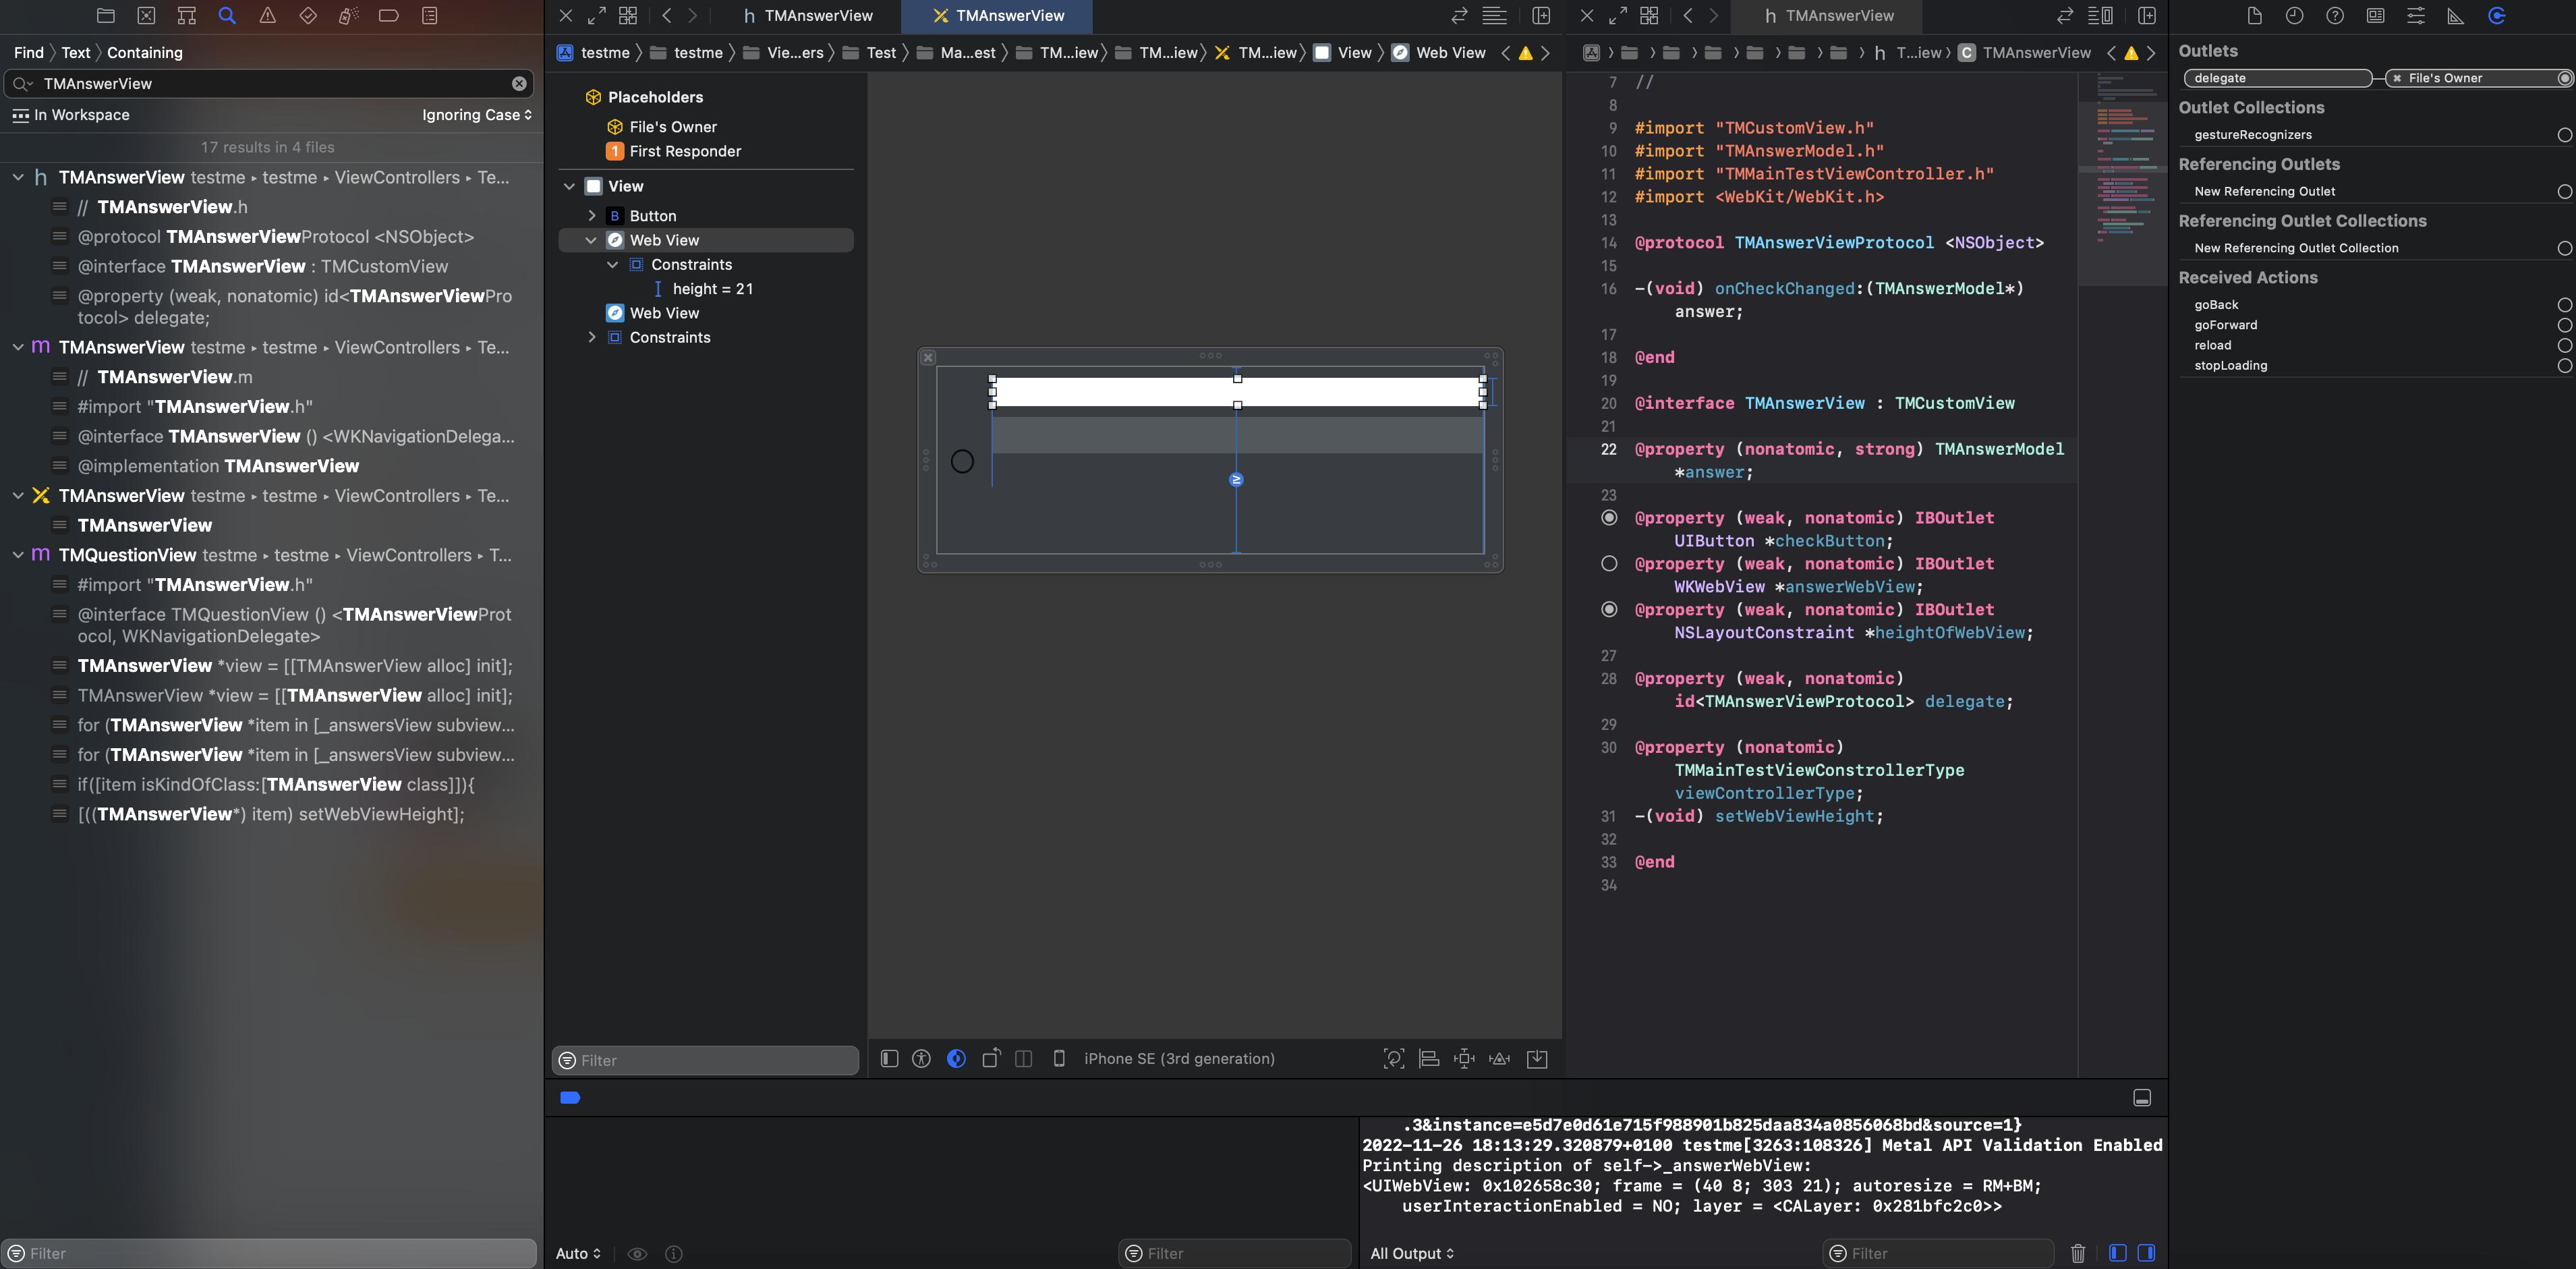Show the File inspector
2576x1269 pixels.
(2254, 16)
